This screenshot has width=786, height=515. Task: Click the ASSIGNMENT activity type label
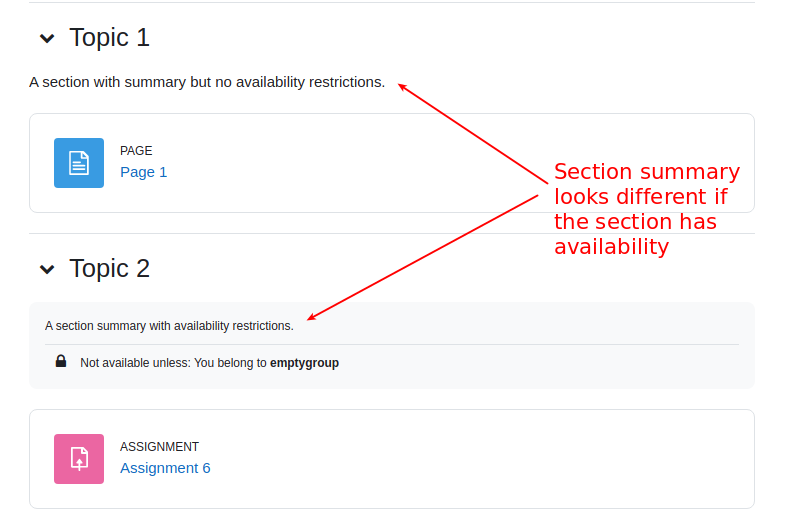pyautogui.click(x=159, y=446)
